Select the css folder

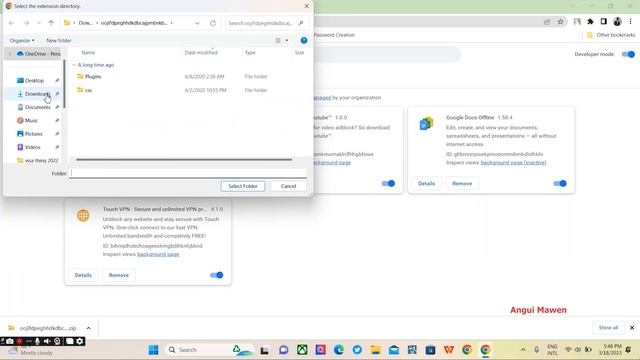[88, 90]
